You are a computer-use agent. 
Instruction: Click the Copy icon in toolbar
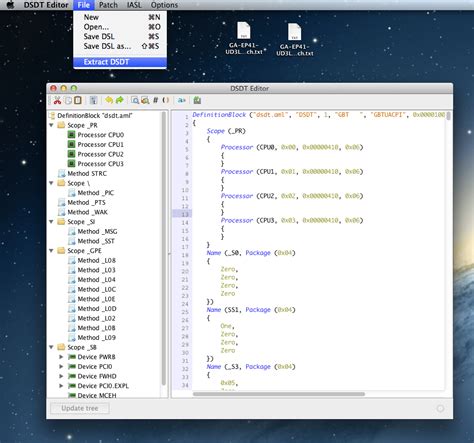(x=68, y=100)
